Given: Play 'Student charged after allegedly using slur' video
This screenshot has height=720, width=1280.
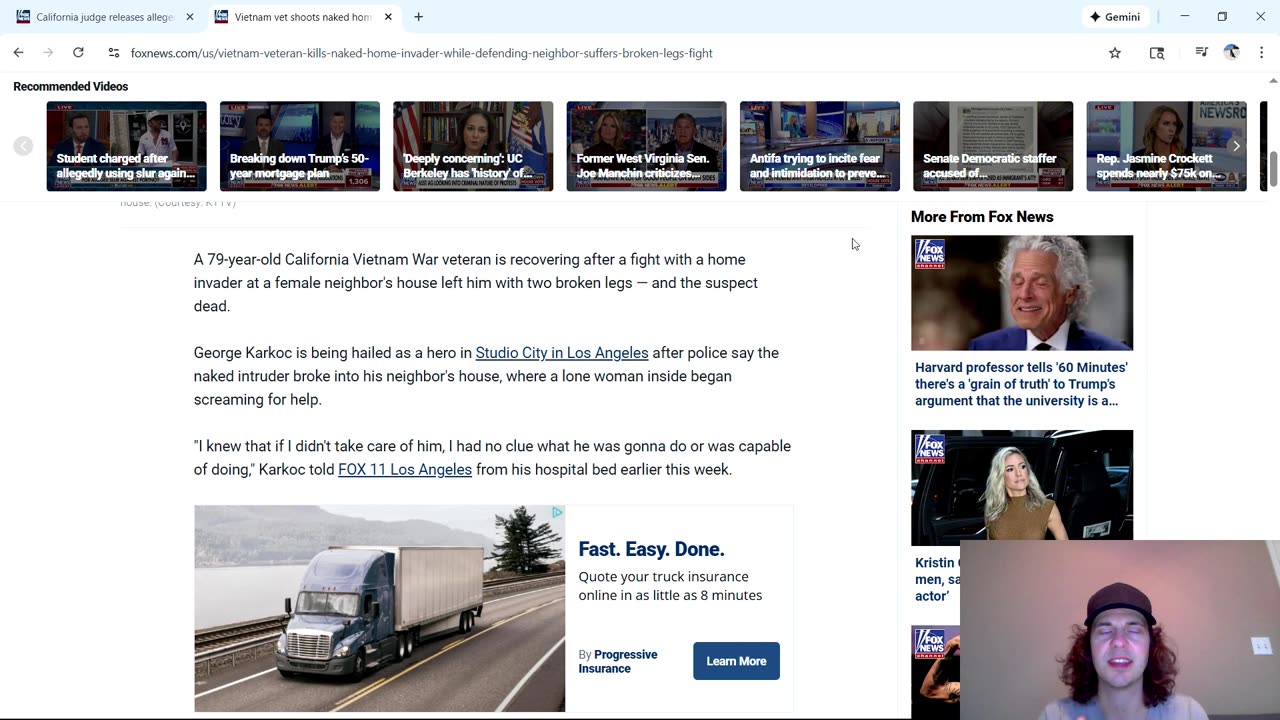Looking at the screenshot, I should pos(126,146).
